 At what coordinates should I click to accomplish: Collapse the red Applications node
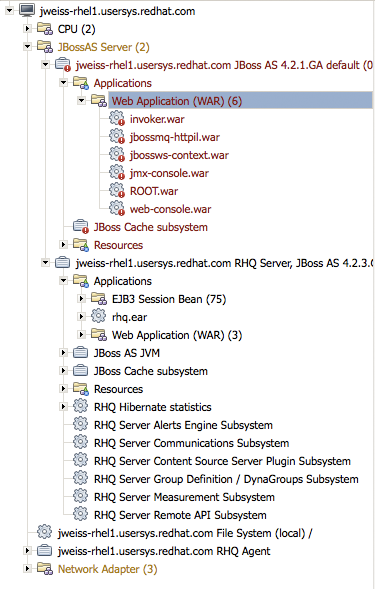(63, 83)
